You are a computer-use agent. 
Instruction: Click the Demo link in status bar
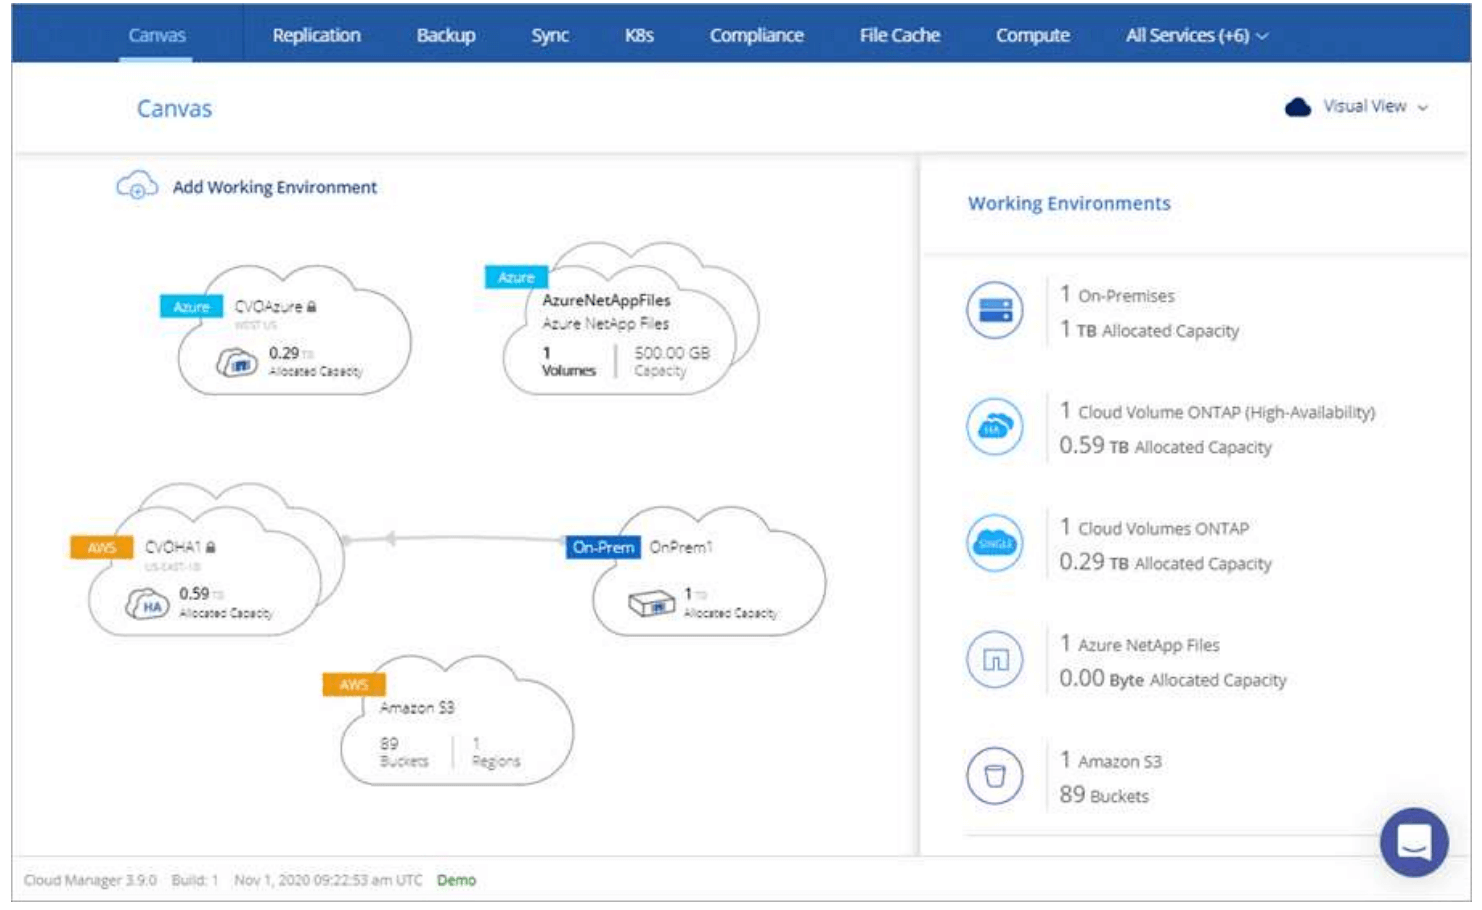tap(456, 880)
